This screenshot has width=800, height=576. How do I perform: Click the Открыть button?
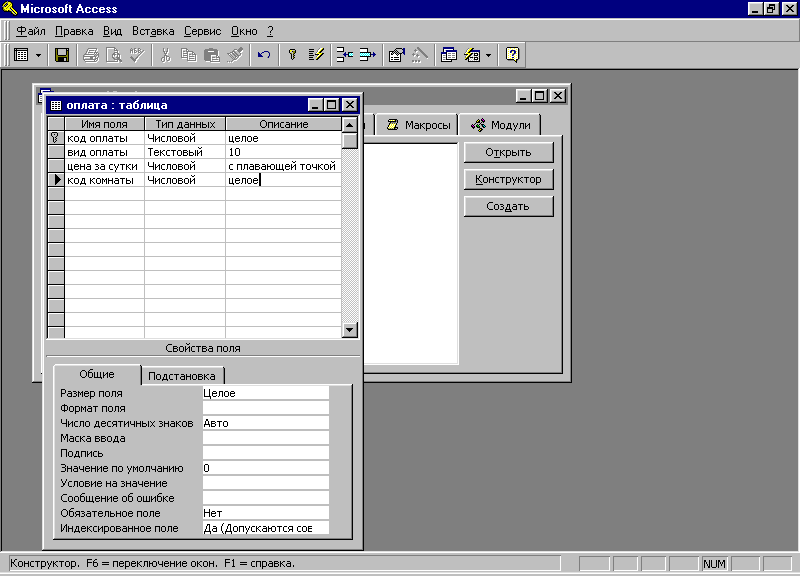(x=508, y=153)
